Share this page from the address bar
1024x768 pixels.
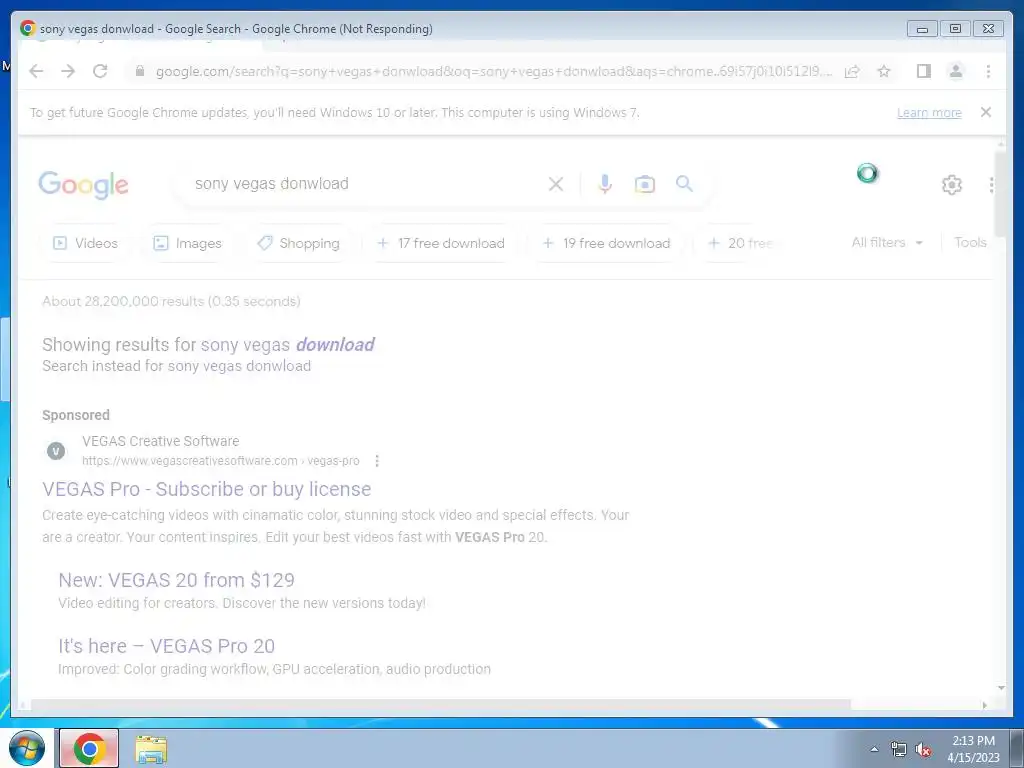pyautogui.click(x=852, y=72)
